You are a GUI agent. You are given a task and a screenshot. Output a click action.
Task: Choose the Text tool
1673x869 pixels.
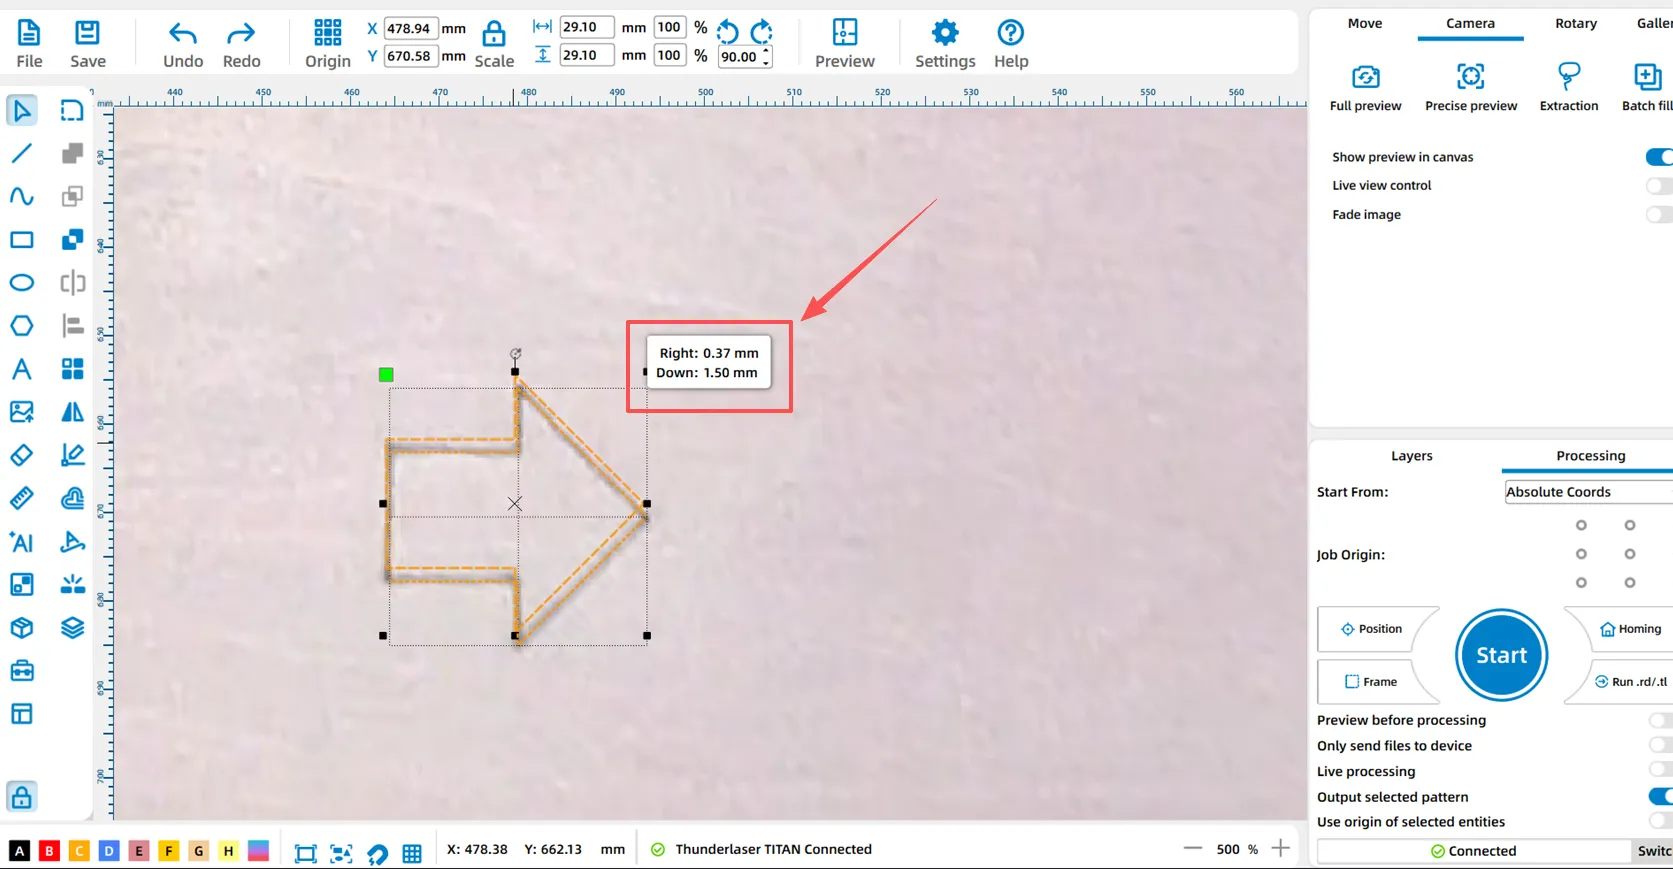click(21, 369)
